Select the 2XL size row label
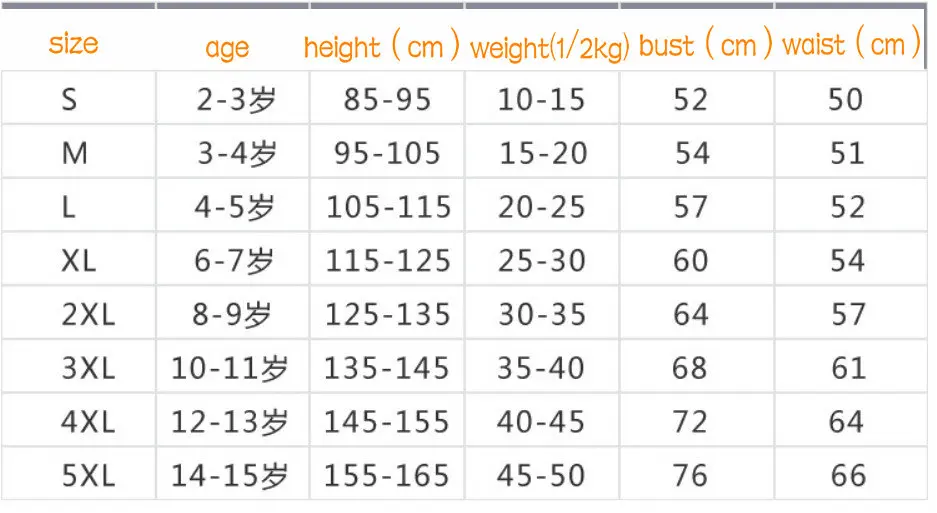 (x=88, y=314)
